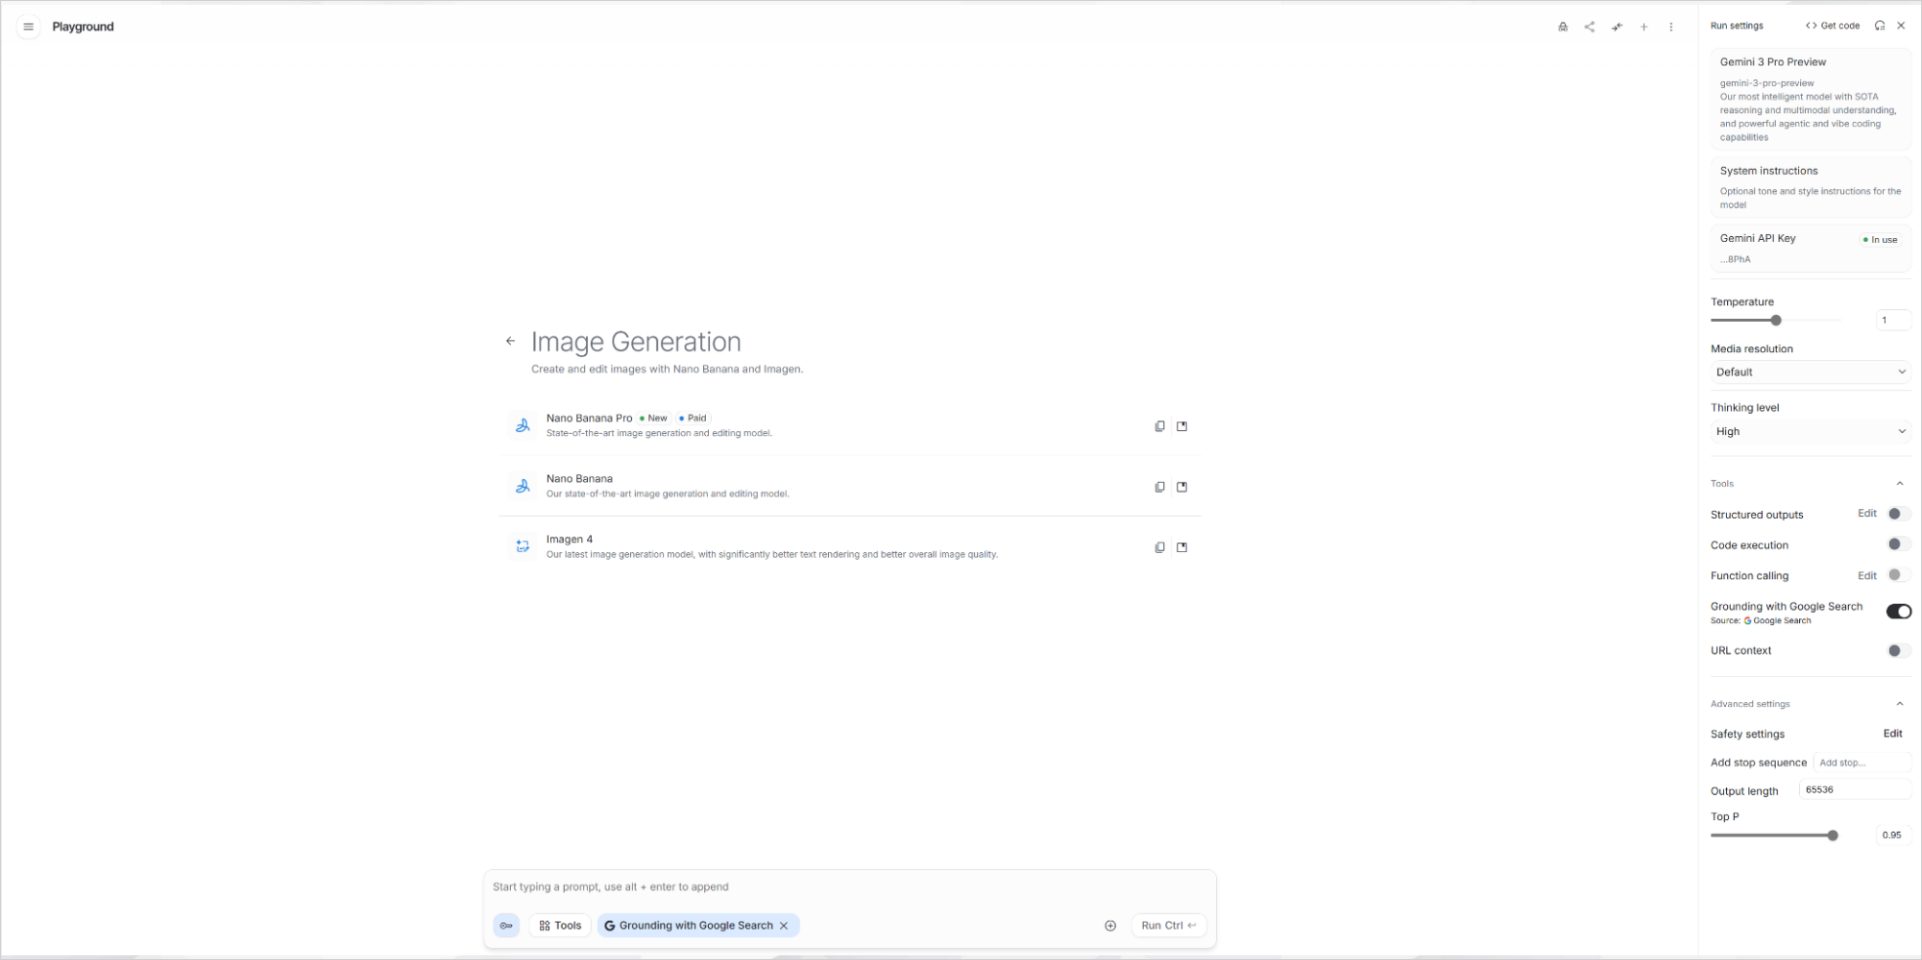Open the compare mode icon in toolbar

pos(1616,27)
